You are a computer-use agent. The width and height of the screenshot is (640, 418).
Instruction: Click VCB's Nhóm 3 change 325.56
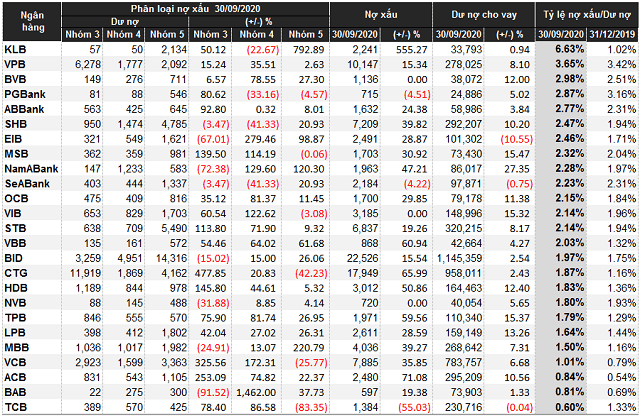tap(210, 362)
